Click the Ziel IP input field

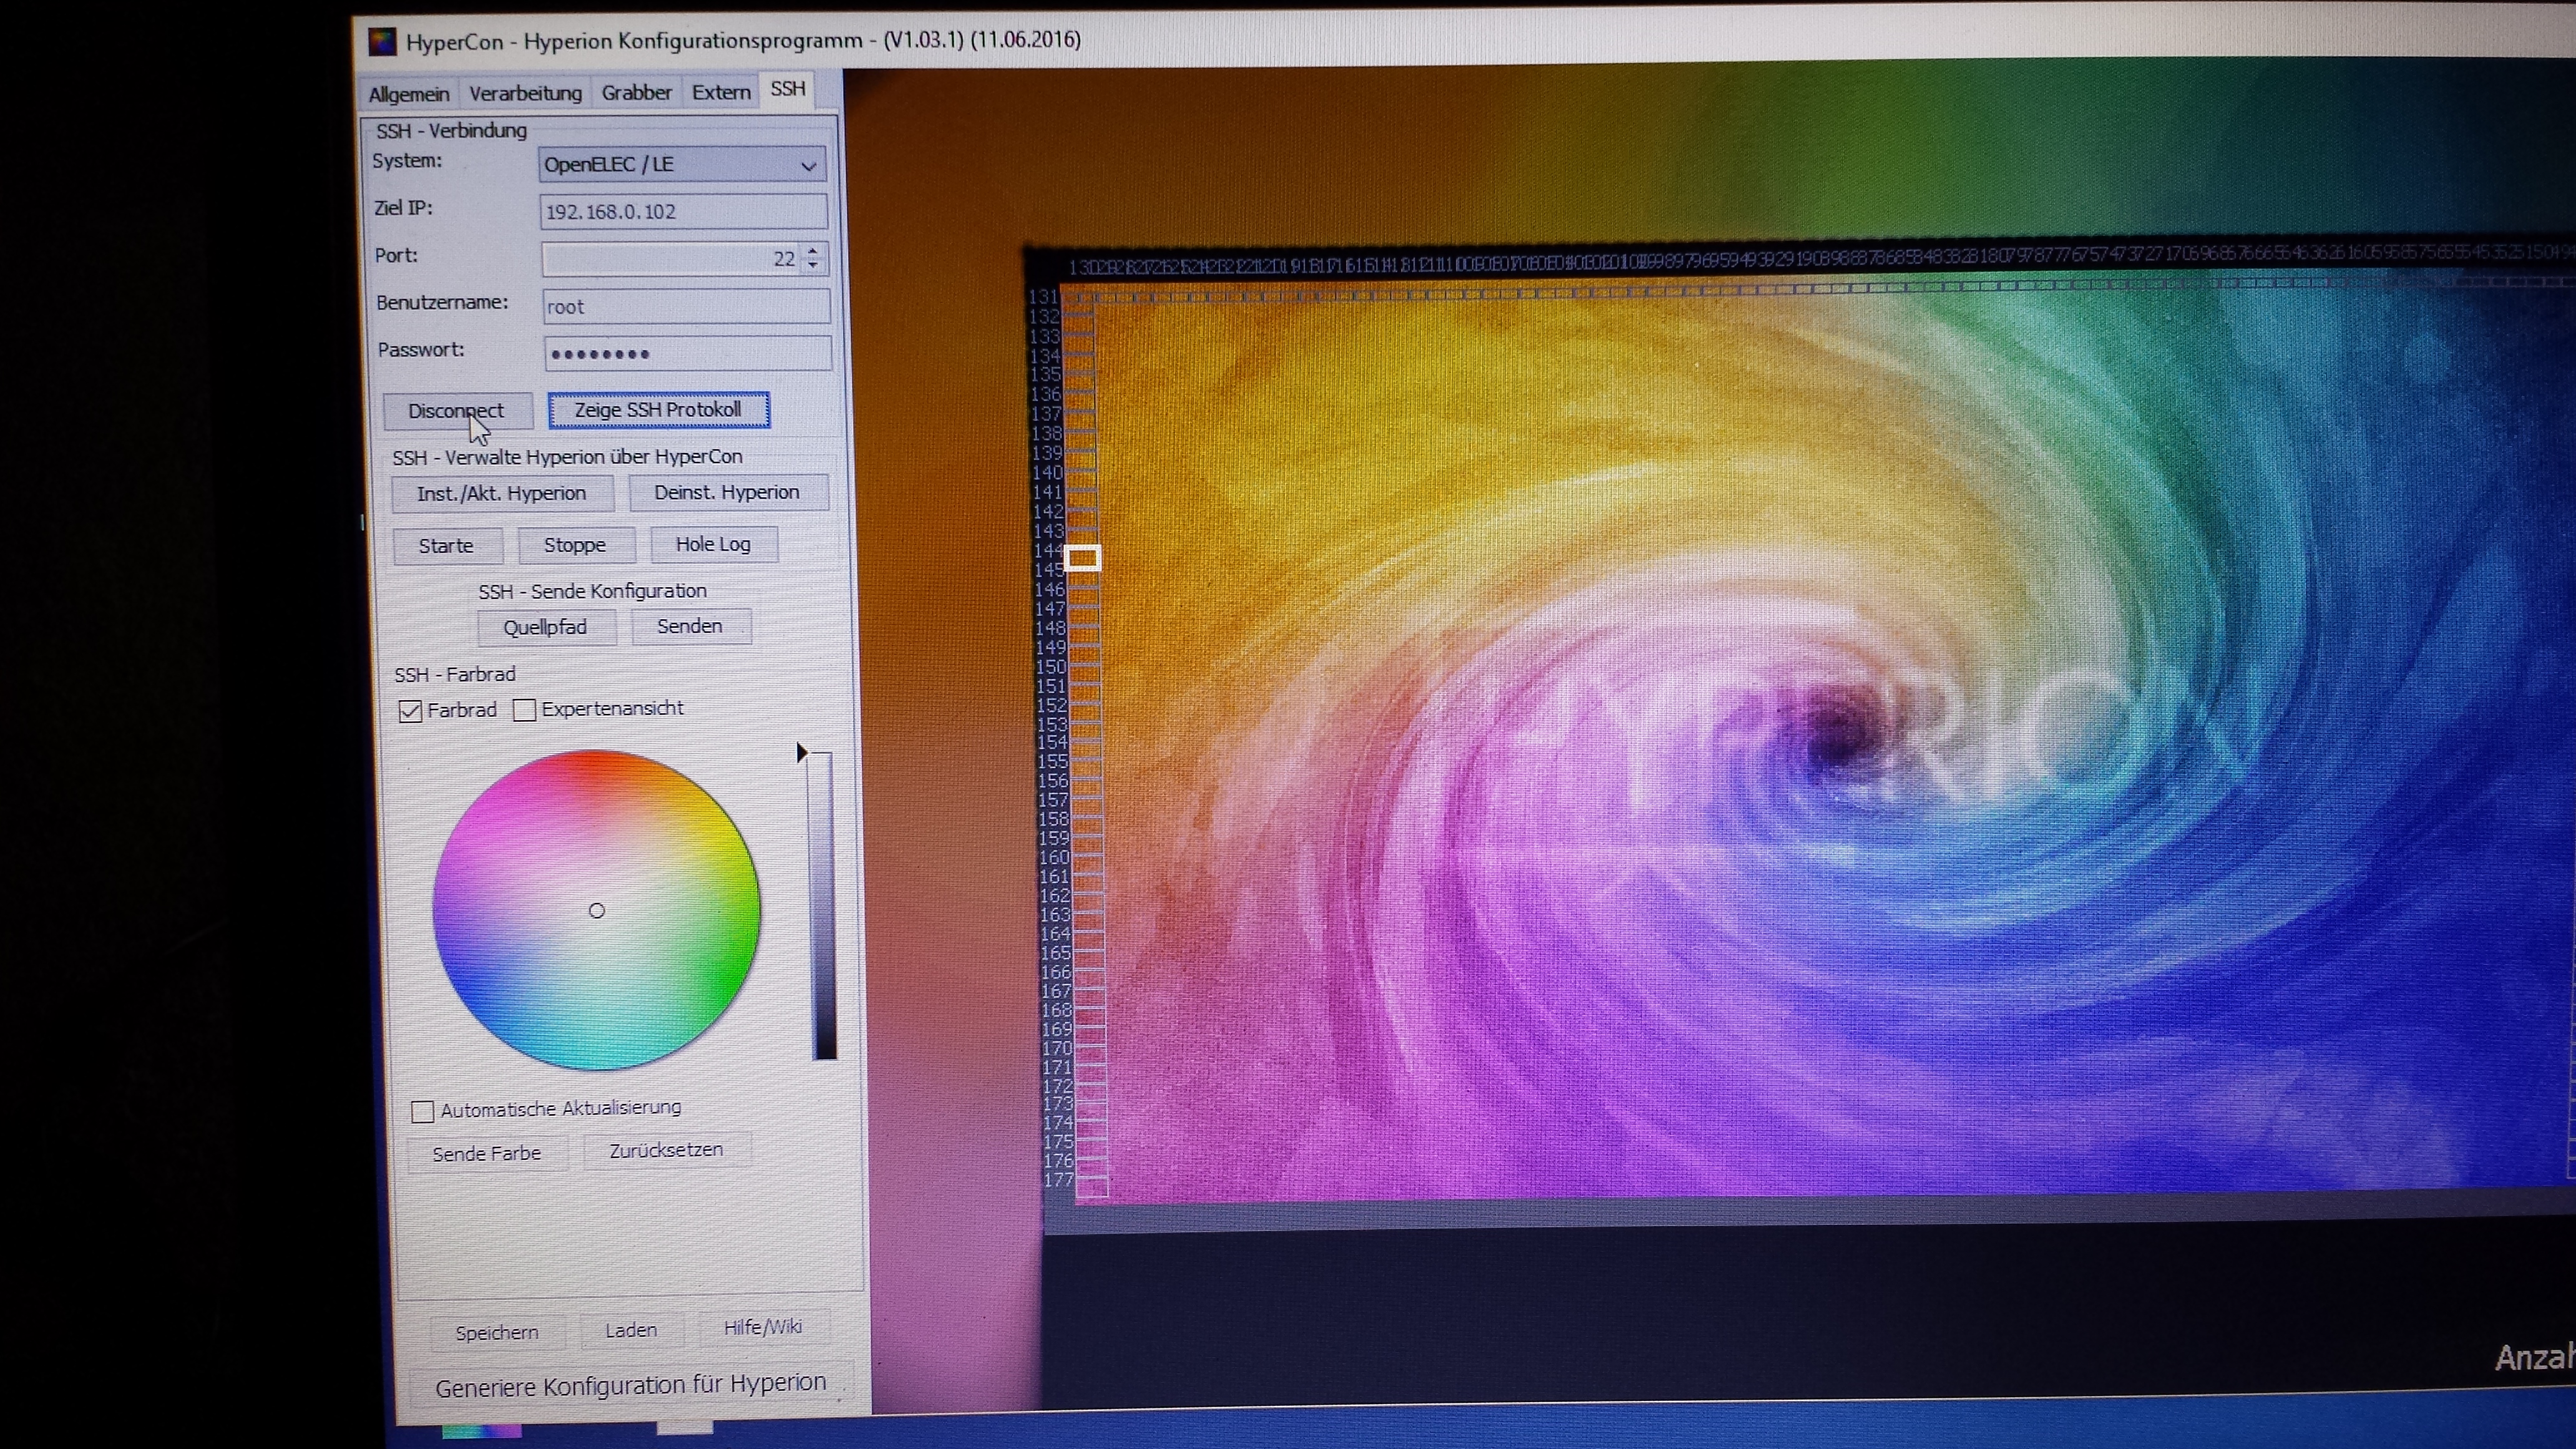683,212
